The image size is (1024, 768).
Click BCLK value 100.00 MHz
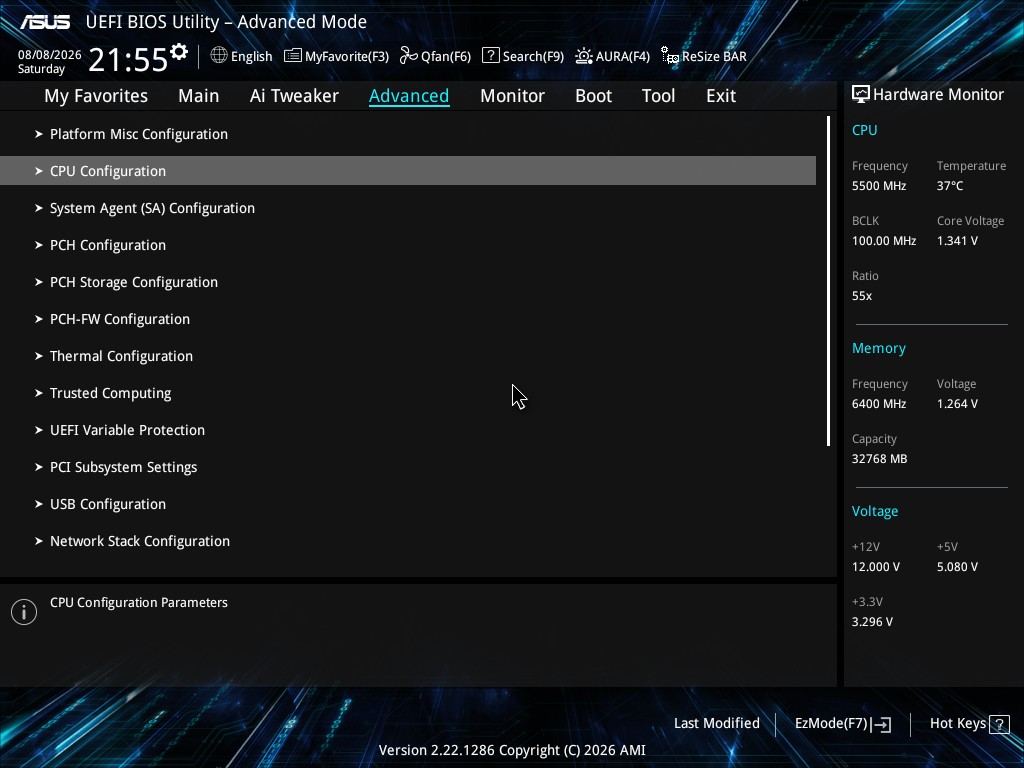[x=884, y=241]
